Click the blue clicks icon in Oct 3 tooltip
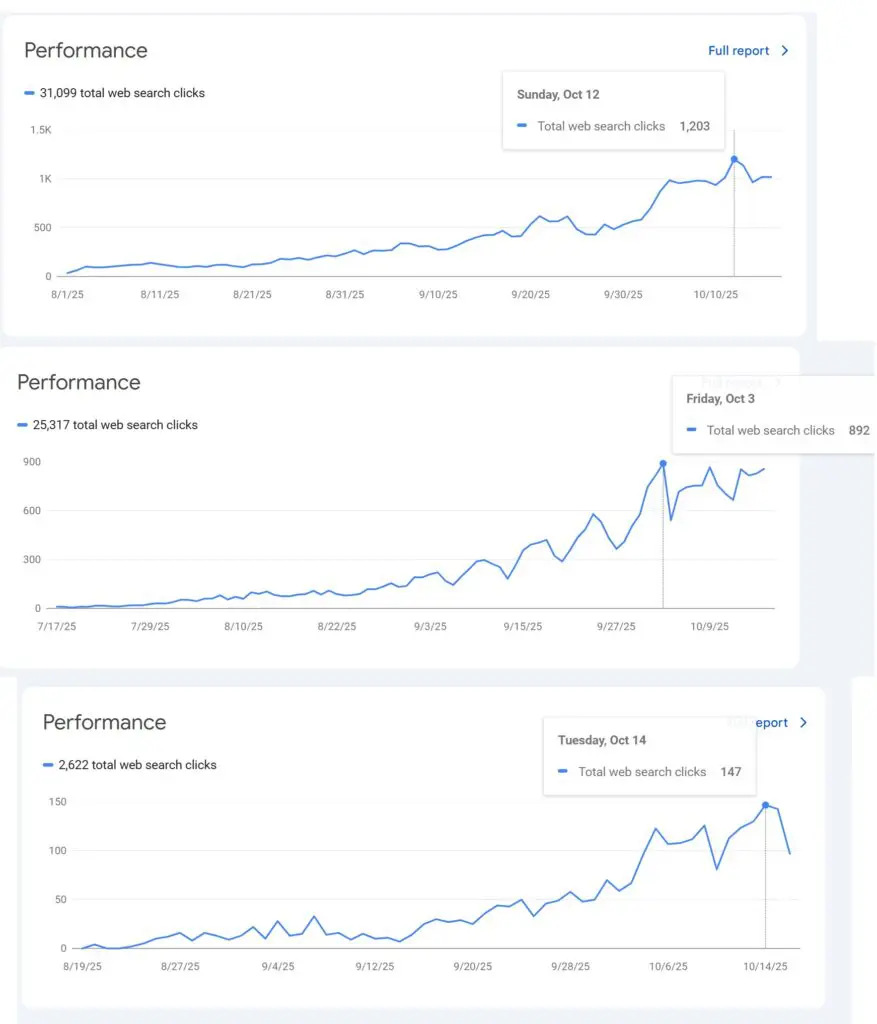This screenshot has width=877, height=1024. click(x=694, y=430)
